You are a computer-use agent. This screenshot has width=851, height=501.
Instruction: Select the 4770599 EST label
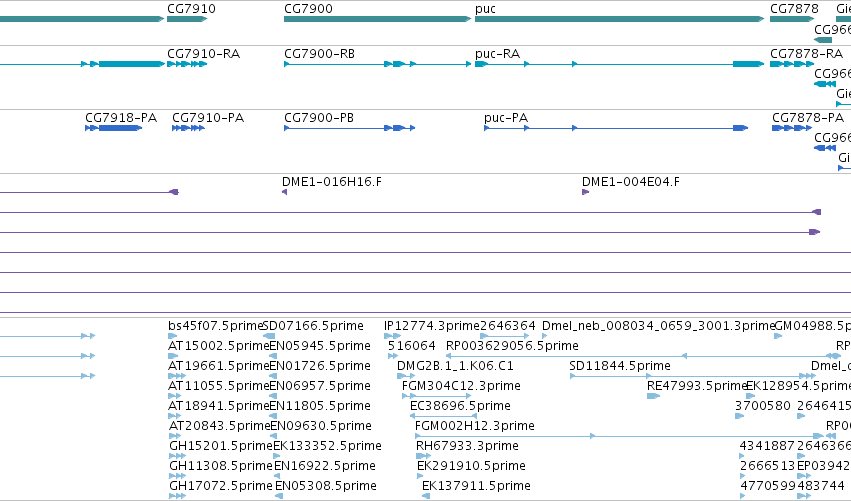click(x=767, y=486)
